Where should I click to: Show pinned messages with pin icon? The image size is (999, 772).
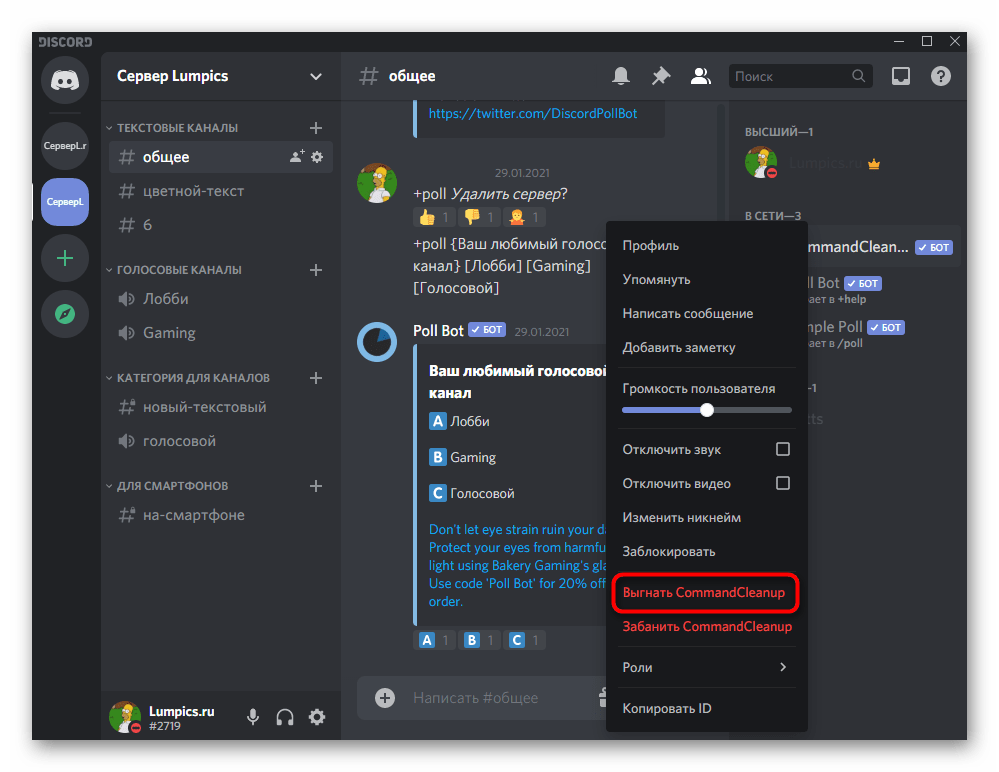(x=660, y=76)
